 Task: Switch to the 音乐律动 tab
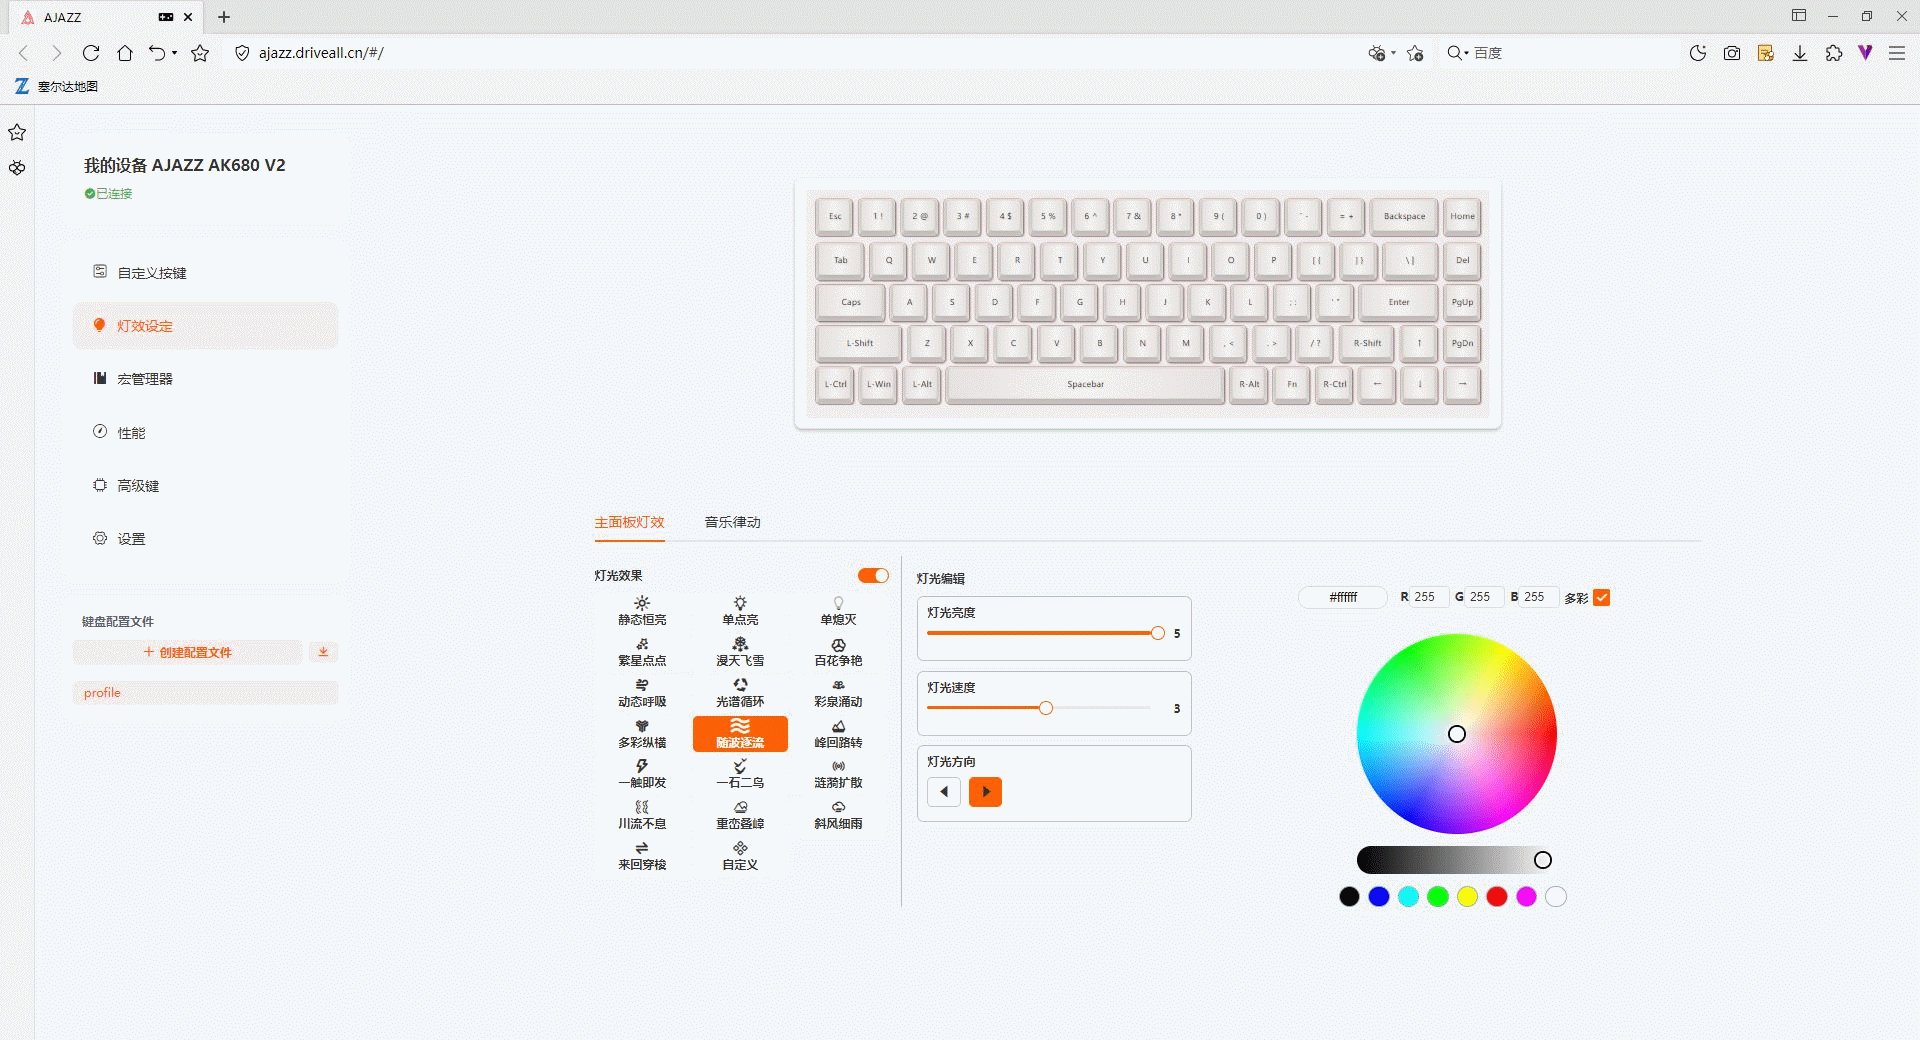tap(732, 522)
